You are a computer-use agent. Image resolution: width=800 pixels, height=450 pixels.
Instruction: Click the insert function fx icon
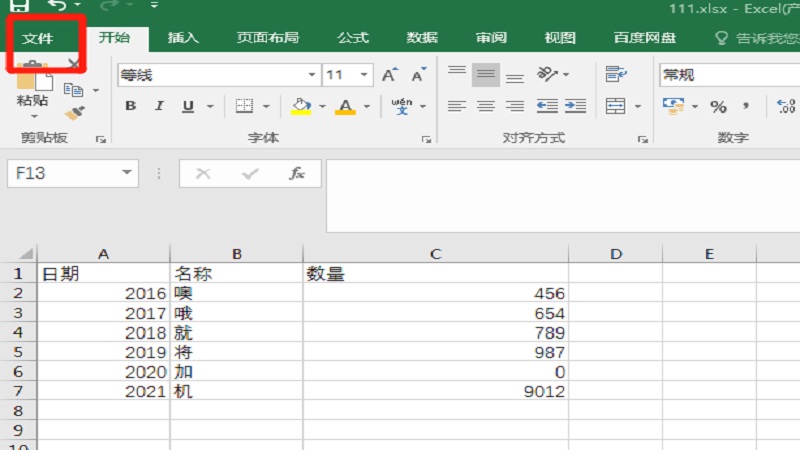point(297,173)
